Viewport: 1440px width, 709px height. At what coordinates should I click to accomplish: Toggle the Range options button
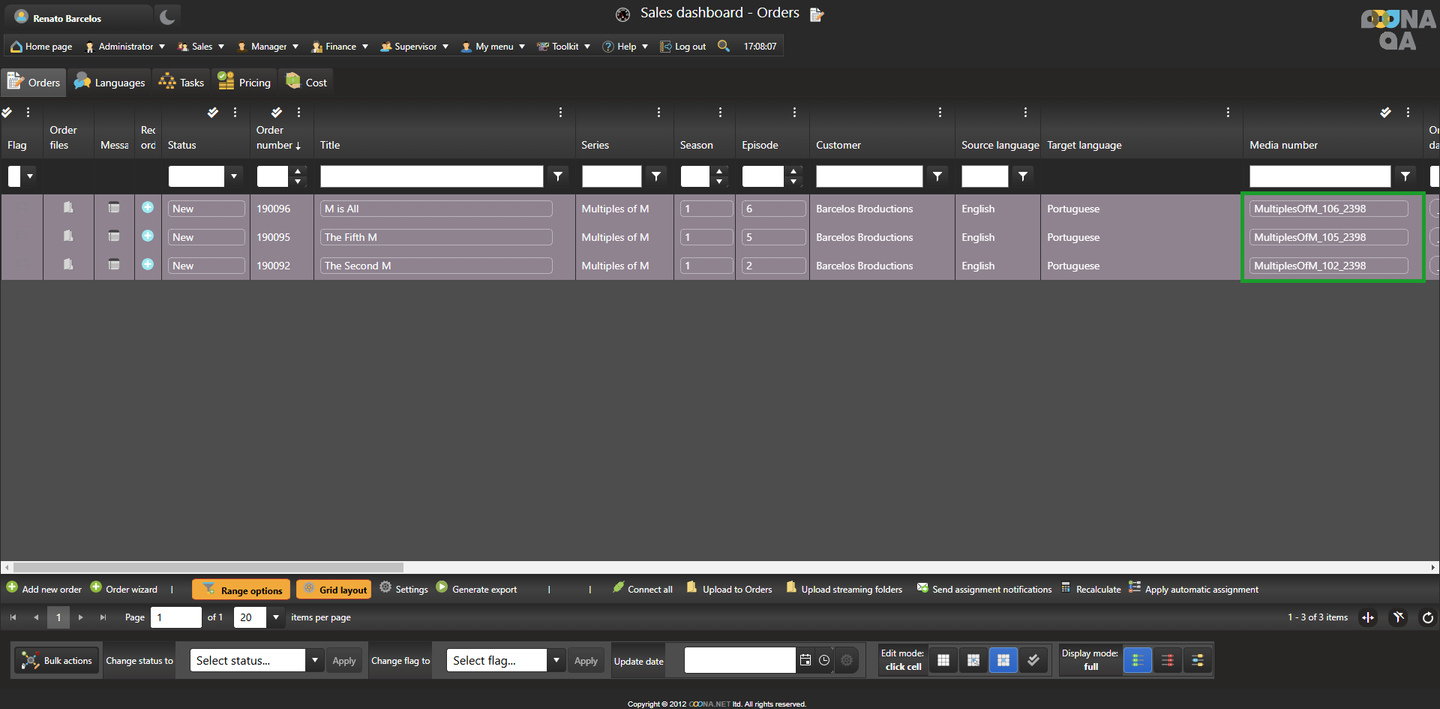click(241, 590)
